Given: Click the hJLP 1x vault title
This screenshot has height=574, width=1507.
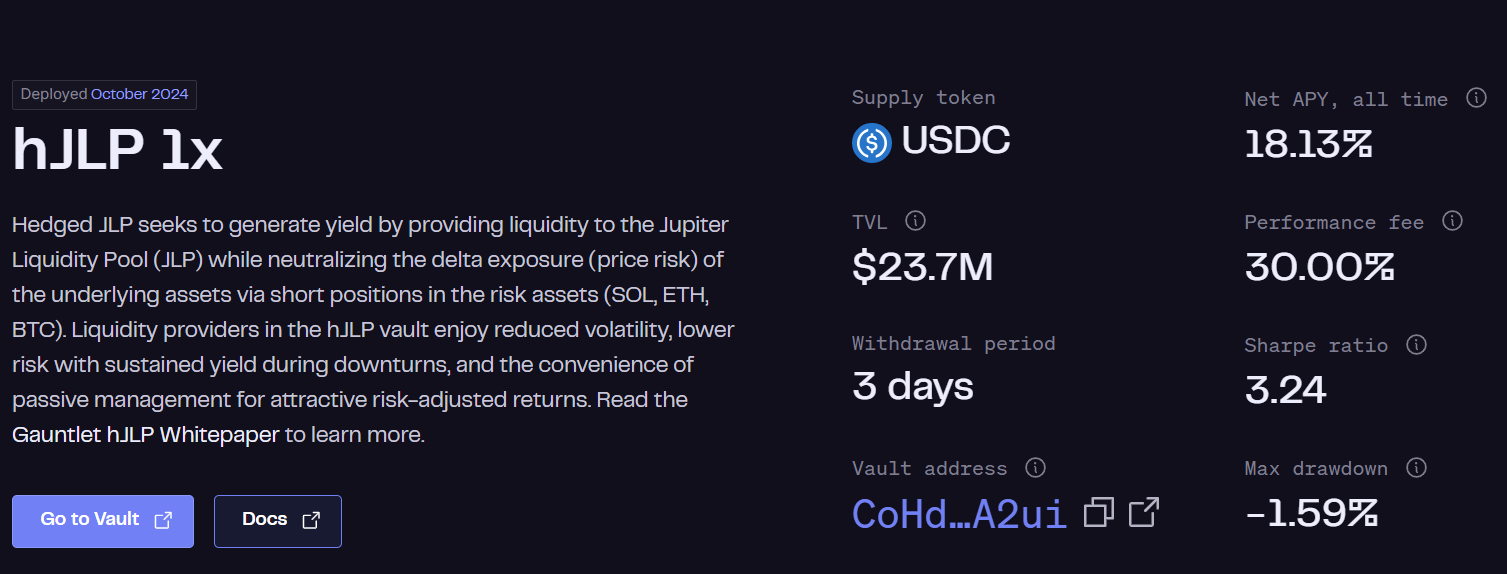Looking at the screenshot, I should click(117, 150).
